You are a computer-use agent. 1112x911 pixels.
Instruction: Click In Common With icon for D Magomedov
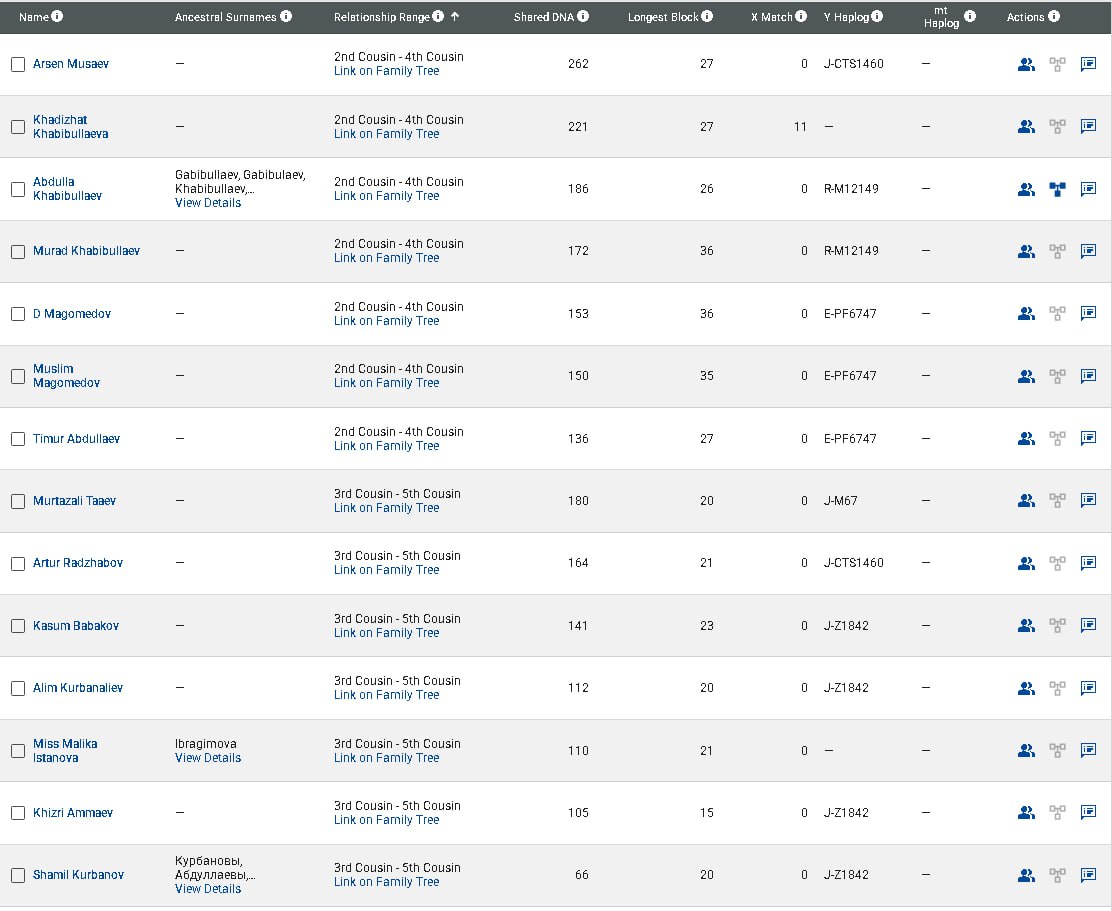tap(1026, 313)
